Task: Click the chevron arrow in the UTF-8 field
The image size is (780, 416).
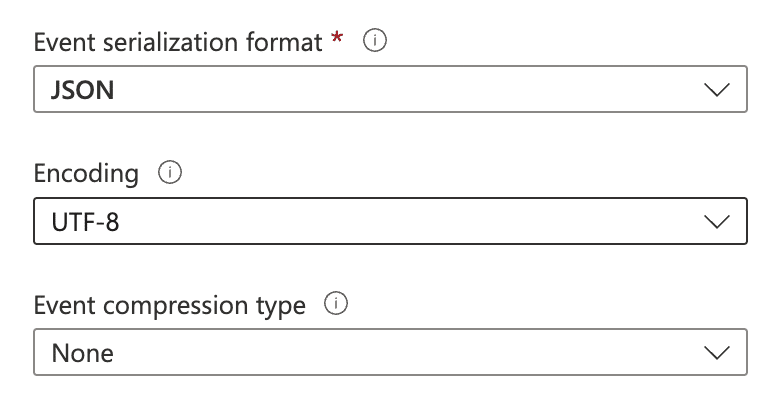Action: [716, 221]
